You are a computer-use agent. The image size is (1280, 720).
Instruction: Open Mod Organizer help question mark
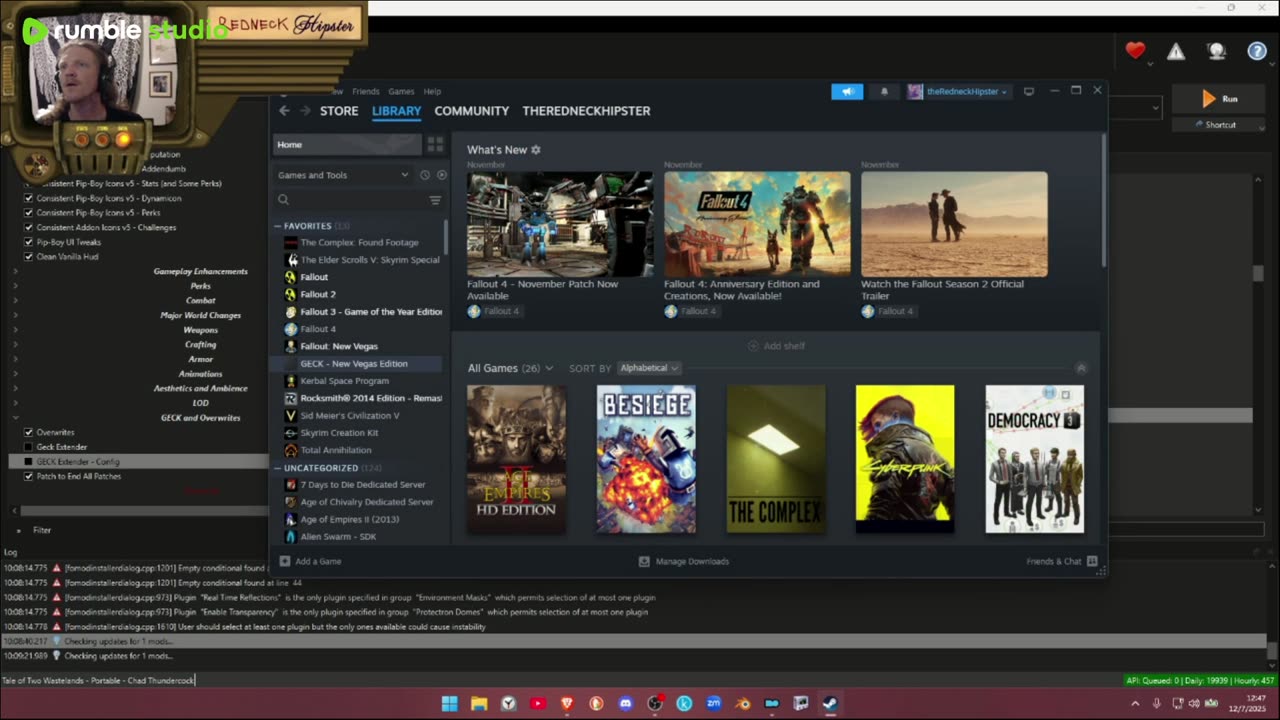click(1257, 51)
